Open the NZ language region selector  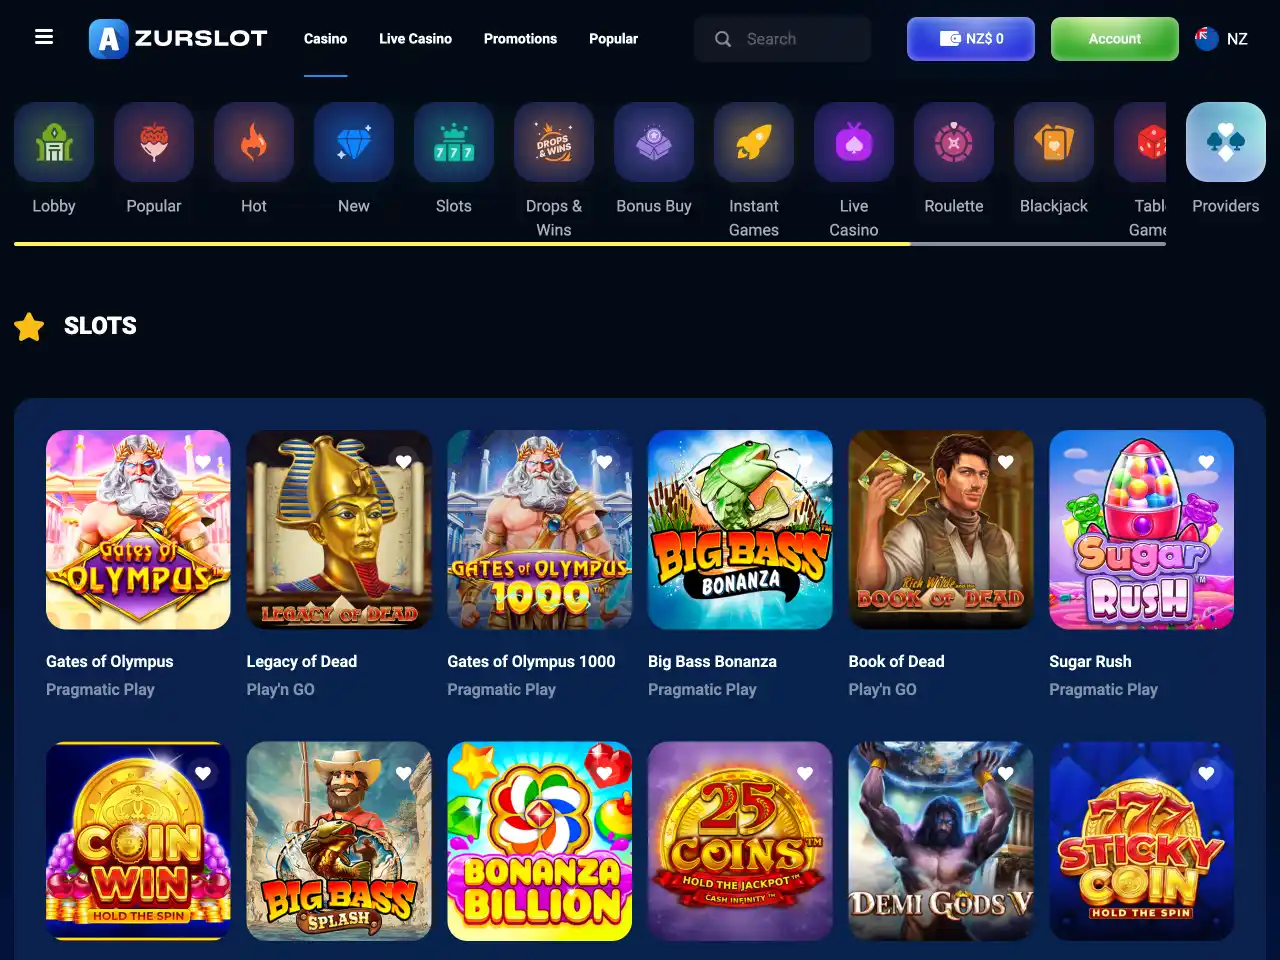point(1222,39)
